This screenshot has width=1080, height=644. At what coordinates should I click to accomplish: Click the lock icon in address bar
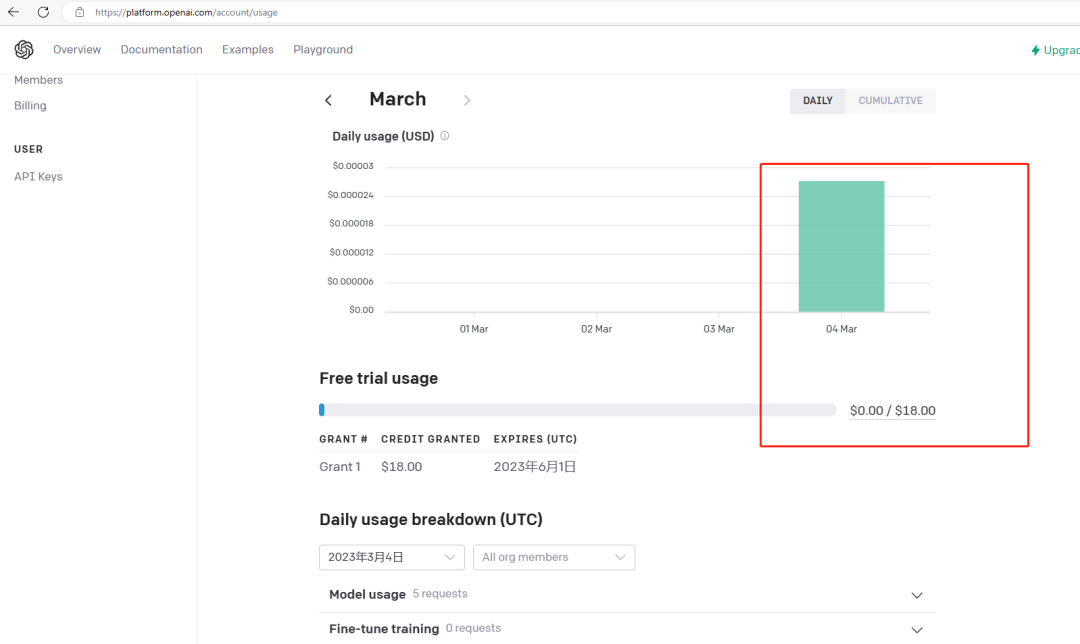pyautogui.click(x=80, y=12)
